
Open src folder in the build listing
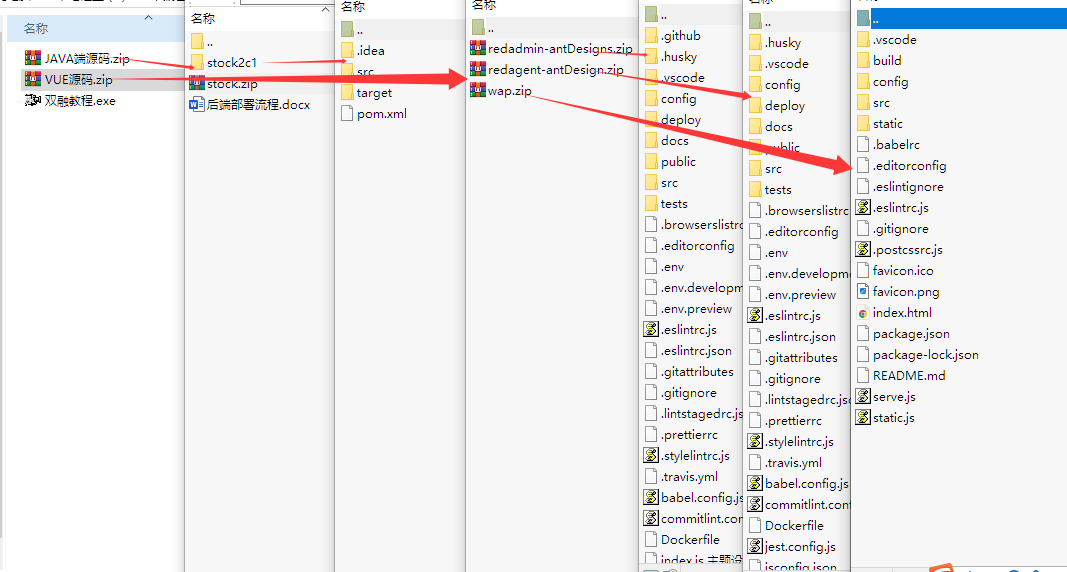[874, 103]
